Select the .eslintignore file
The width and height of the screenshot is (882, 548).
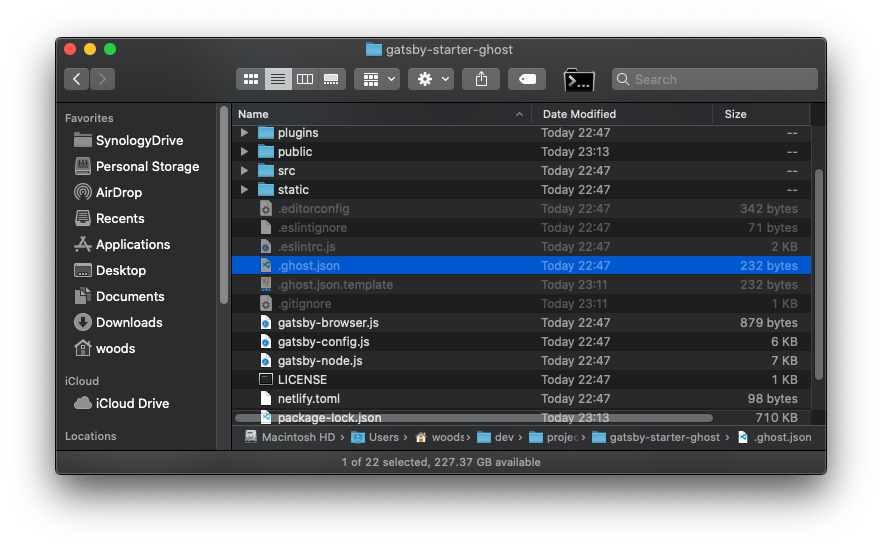(x=521, y=228)
